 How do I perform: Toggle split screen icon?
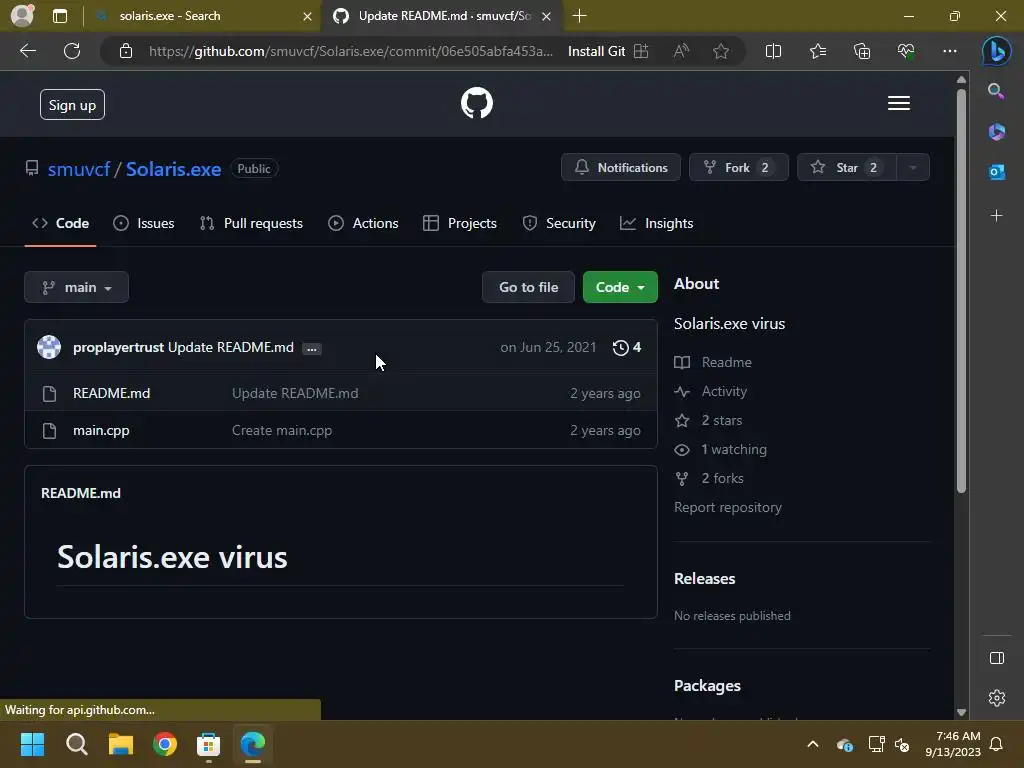point(773,51)
